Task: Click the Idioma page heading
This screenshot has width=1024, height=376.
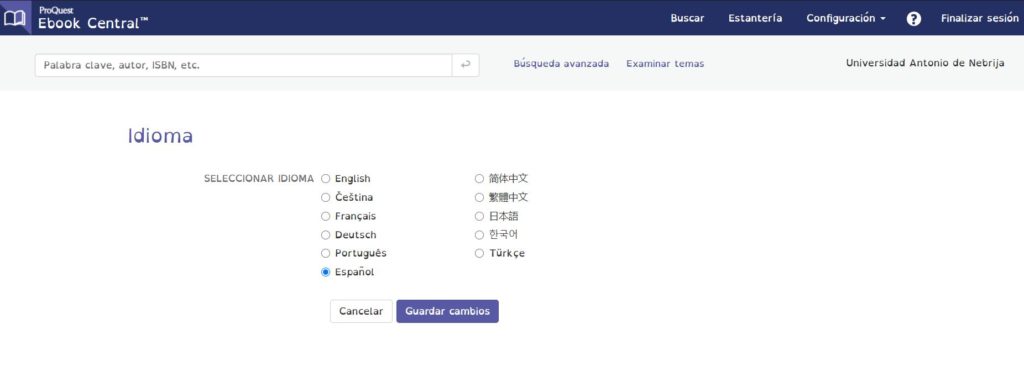Action: tap(160, 136)
